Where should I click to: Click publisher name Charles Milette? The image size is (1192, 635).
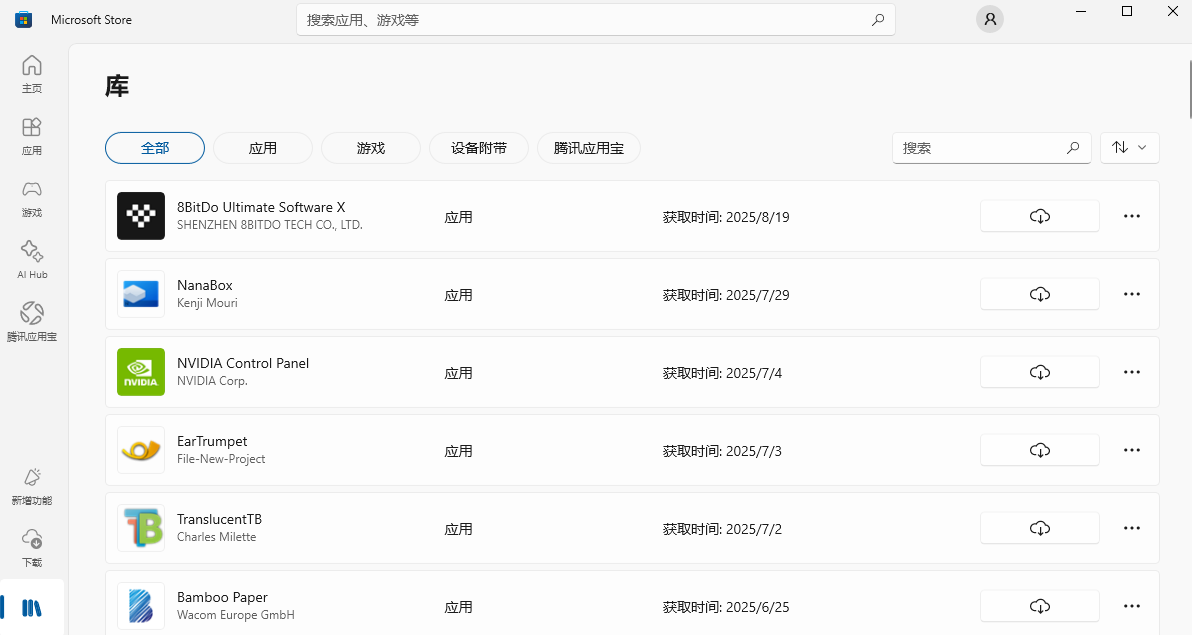[217, 537]
